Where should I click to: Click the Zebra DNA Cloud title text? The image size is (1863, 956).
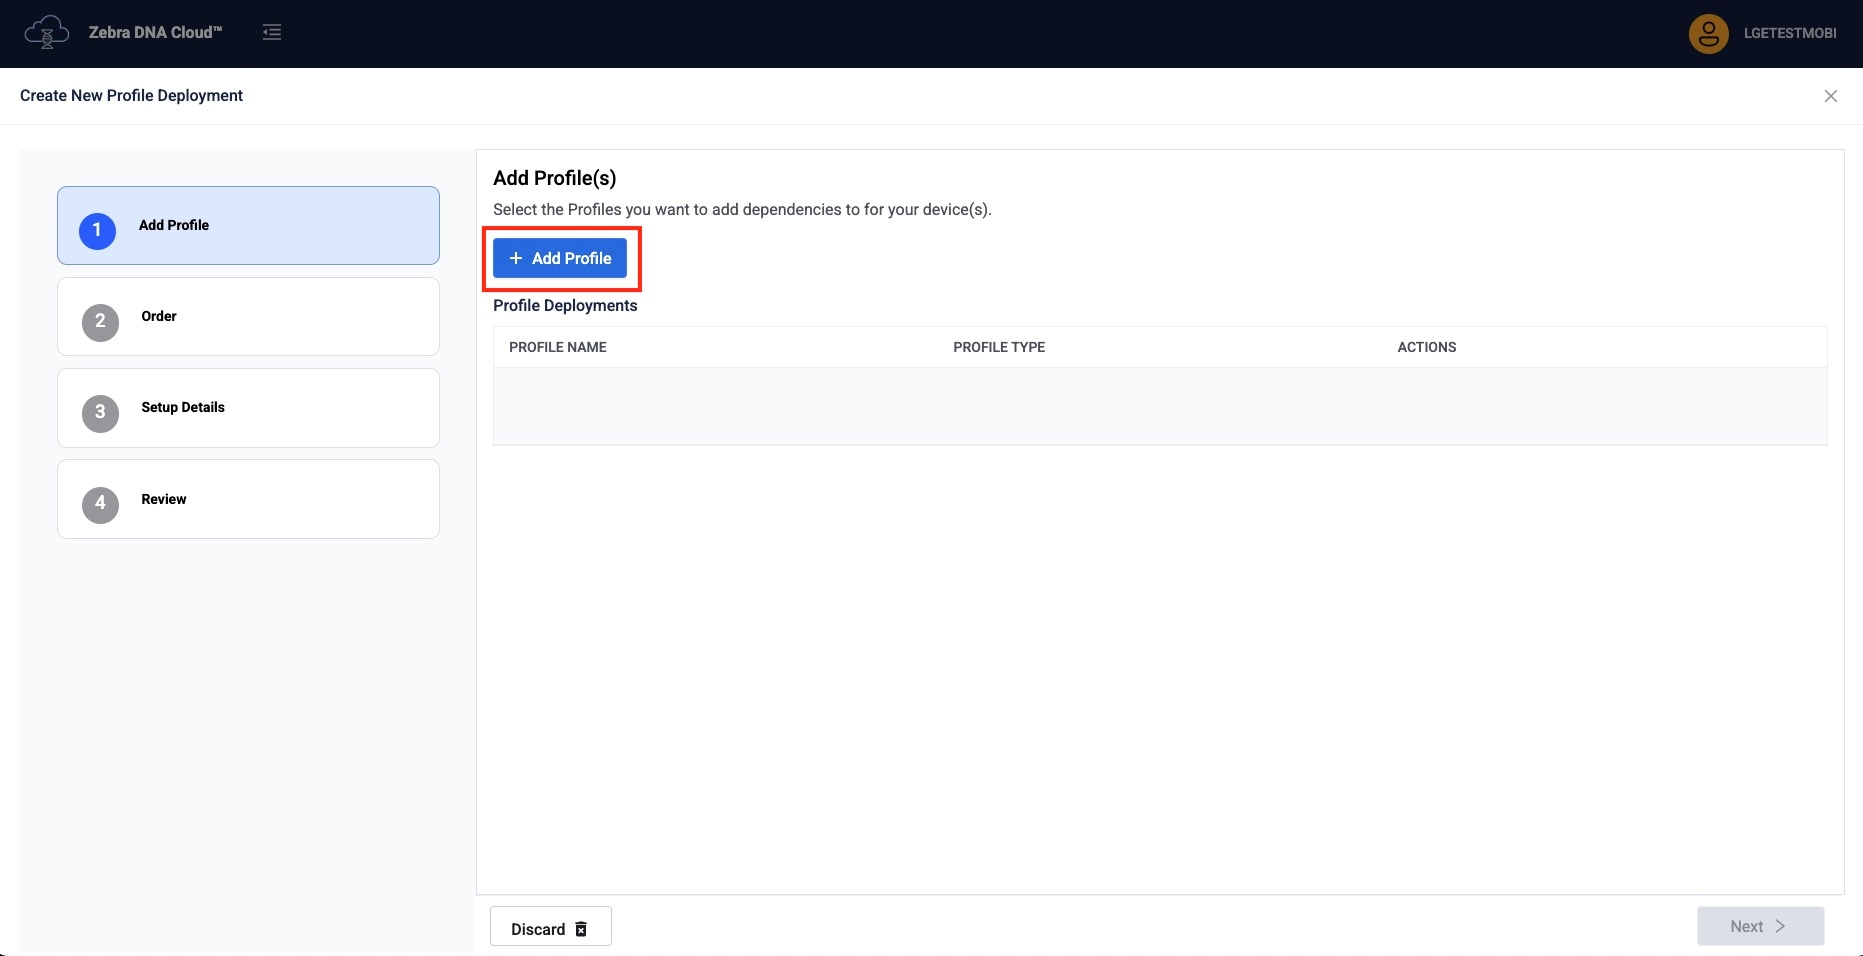(155, 32)
